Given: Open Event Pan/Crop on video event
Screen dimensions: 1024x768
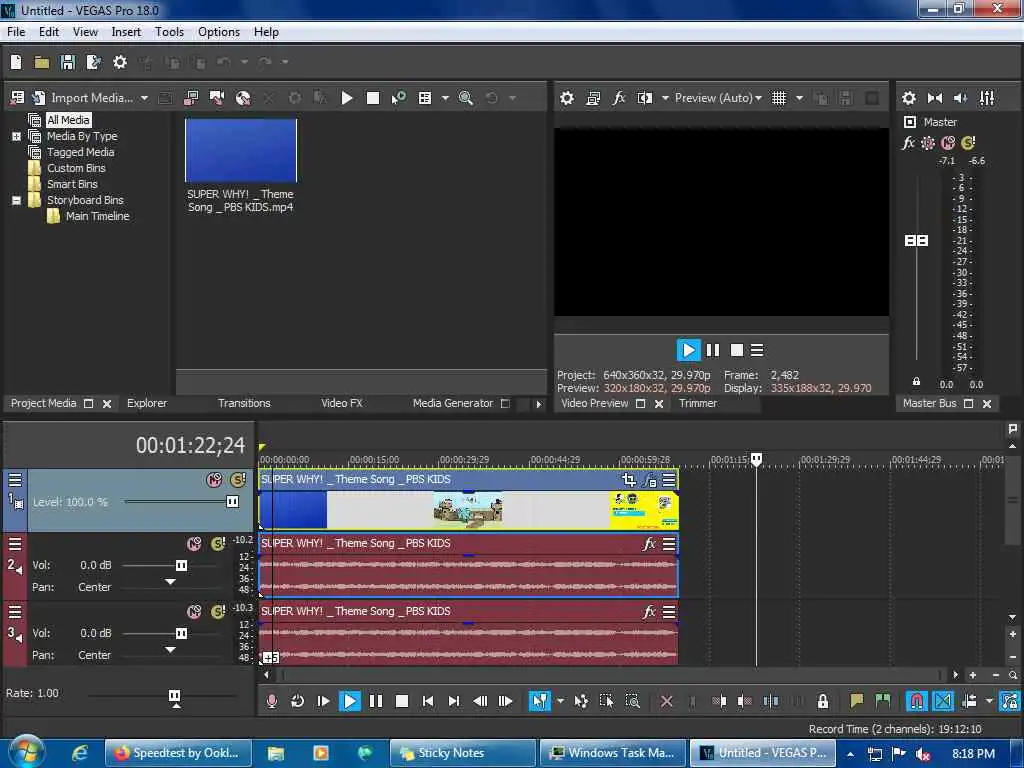Looking at the screenshot, I should [x=629, y=480].
